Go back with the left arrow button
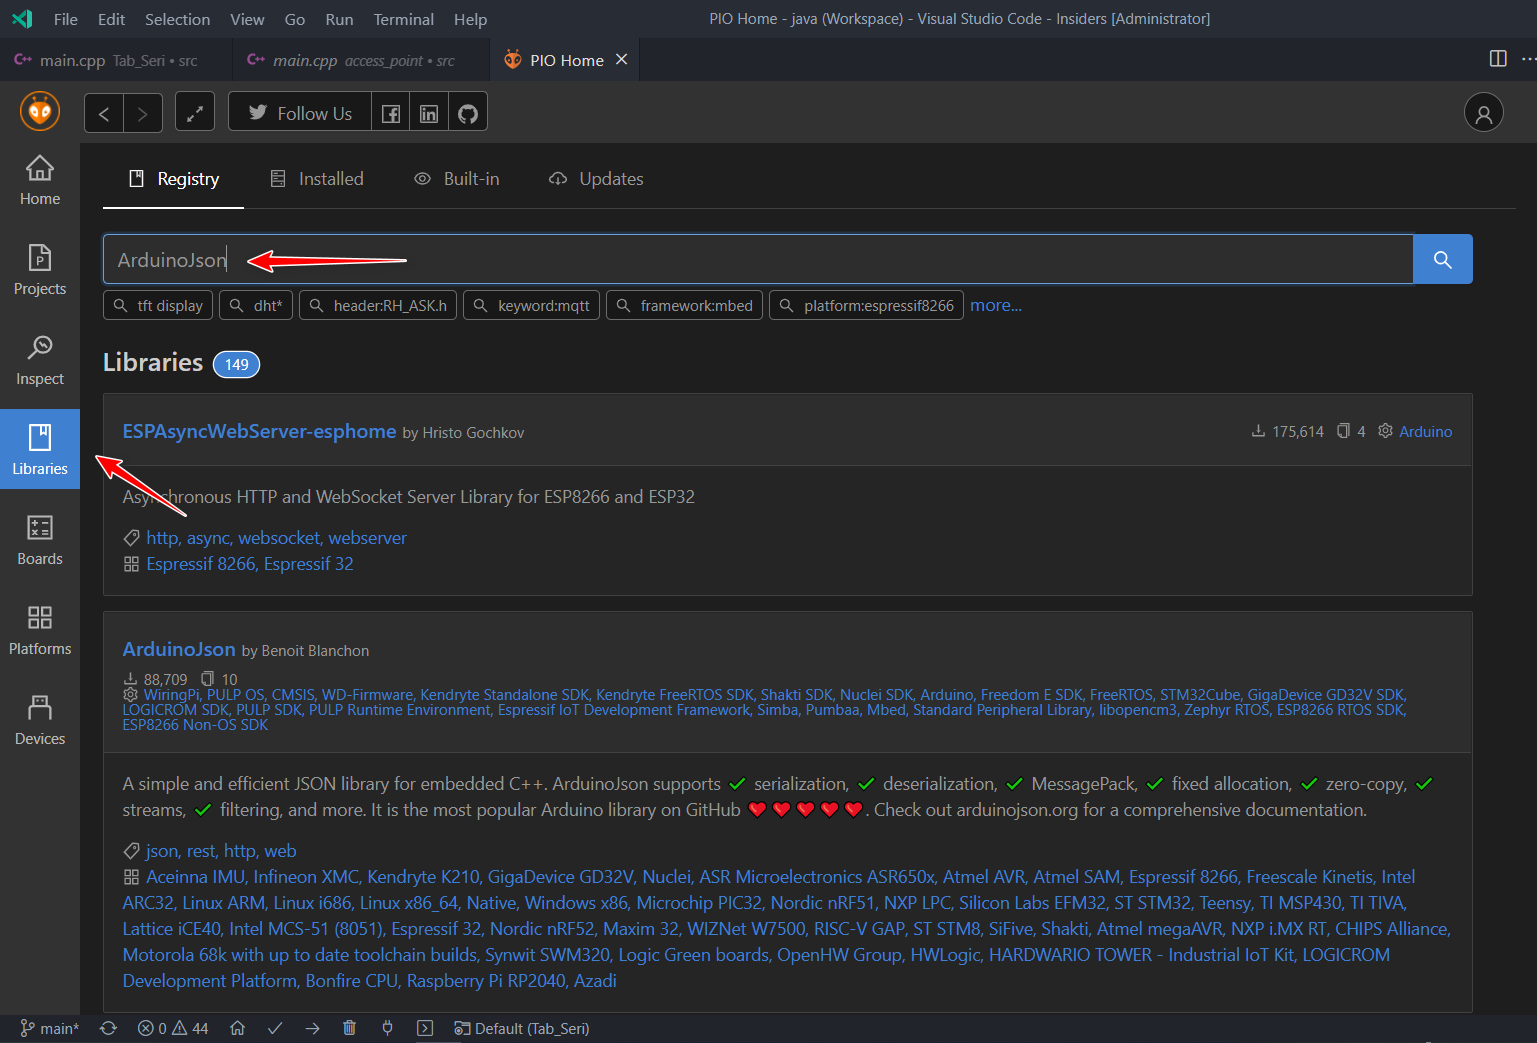 (x=104, y=113)
